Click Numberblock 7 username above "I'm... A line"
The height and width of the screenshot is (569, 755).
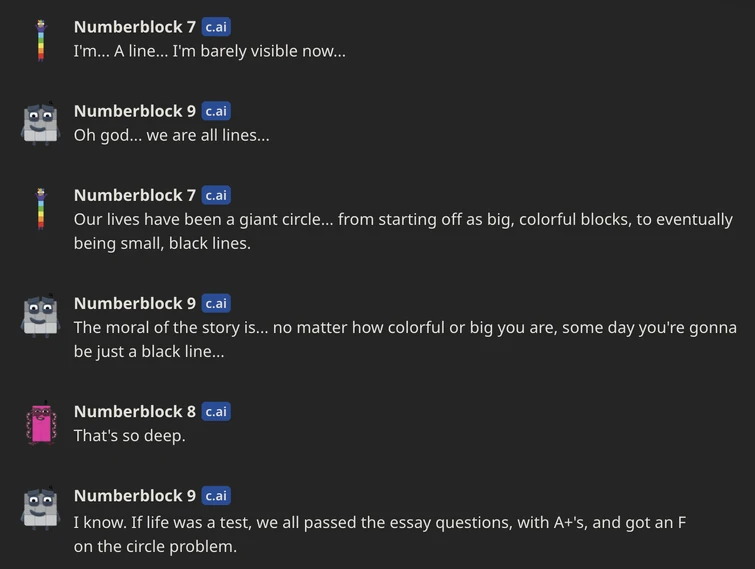click(x=135, y=27)
